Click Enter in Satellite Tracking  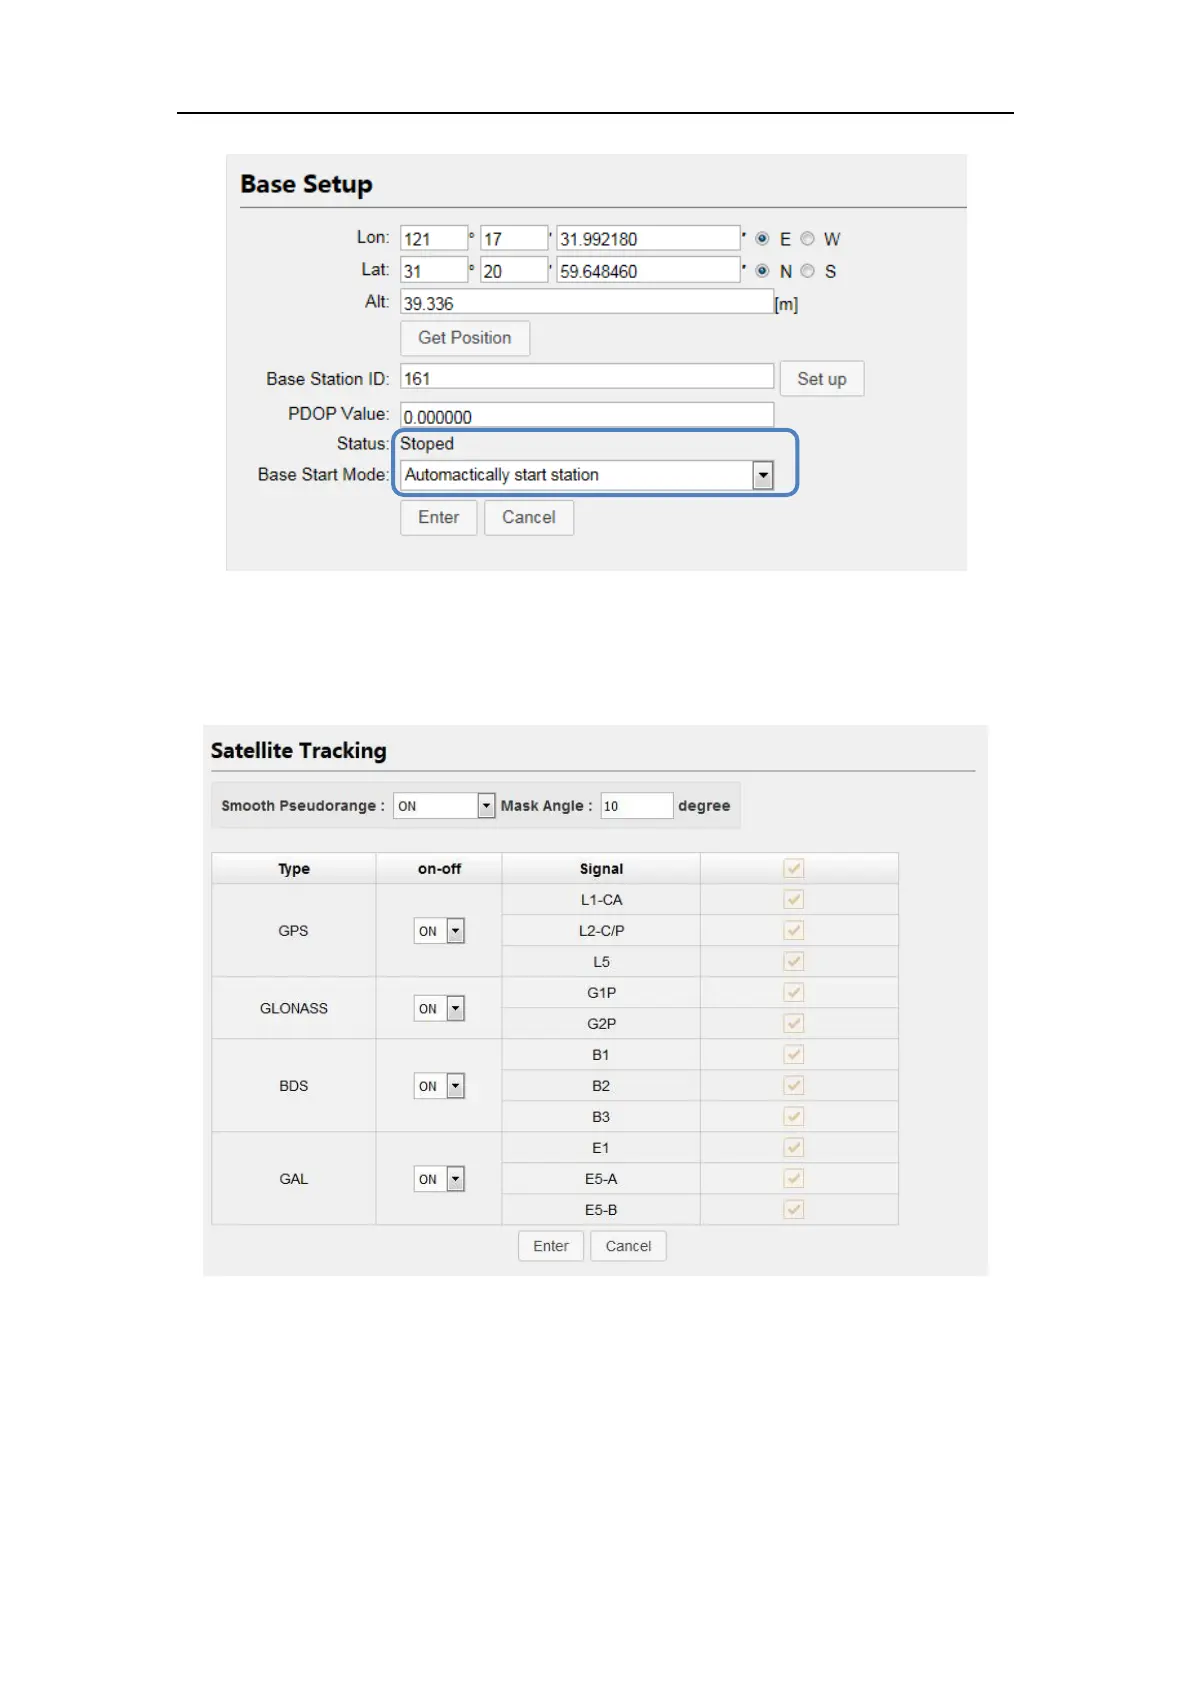pyautogui.click(x=550, y=1246)
